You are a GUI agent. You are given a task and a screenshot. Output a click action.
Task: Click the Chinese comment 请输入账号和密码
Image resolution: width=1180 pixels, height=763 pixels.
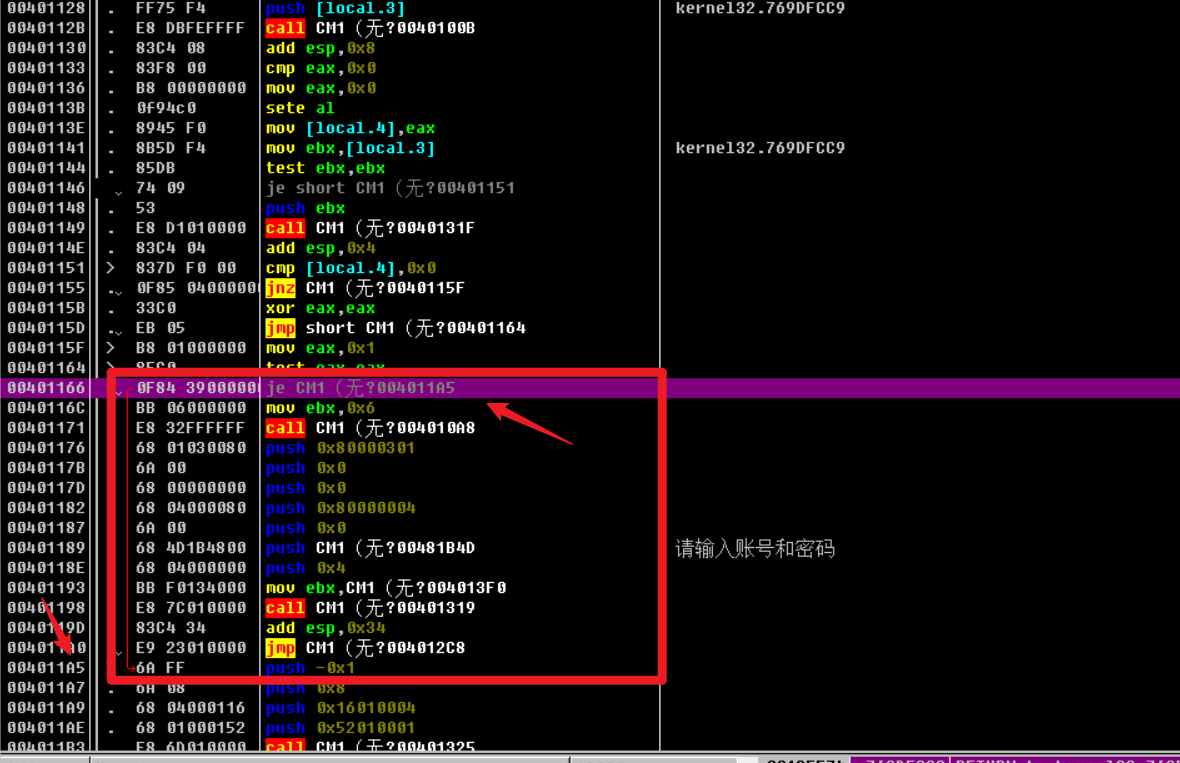(755, 548)
